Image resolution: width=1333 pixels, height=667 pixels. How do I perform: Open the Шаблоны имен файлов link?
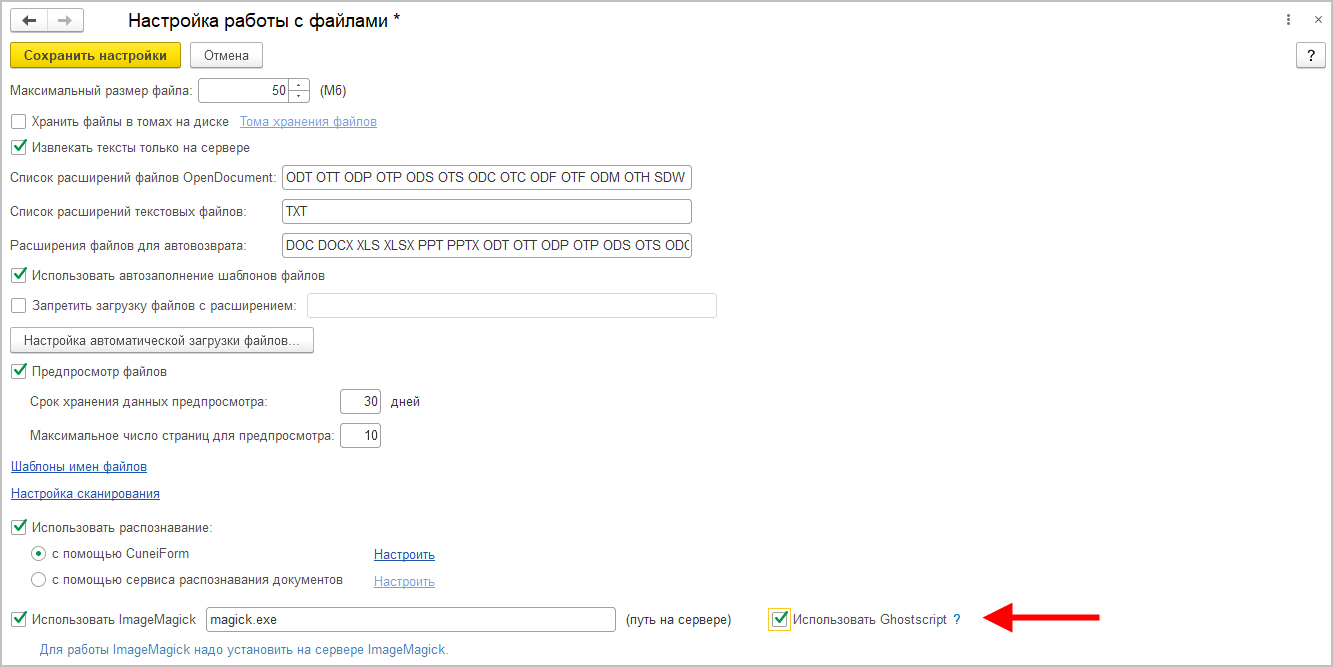[79, 467]
